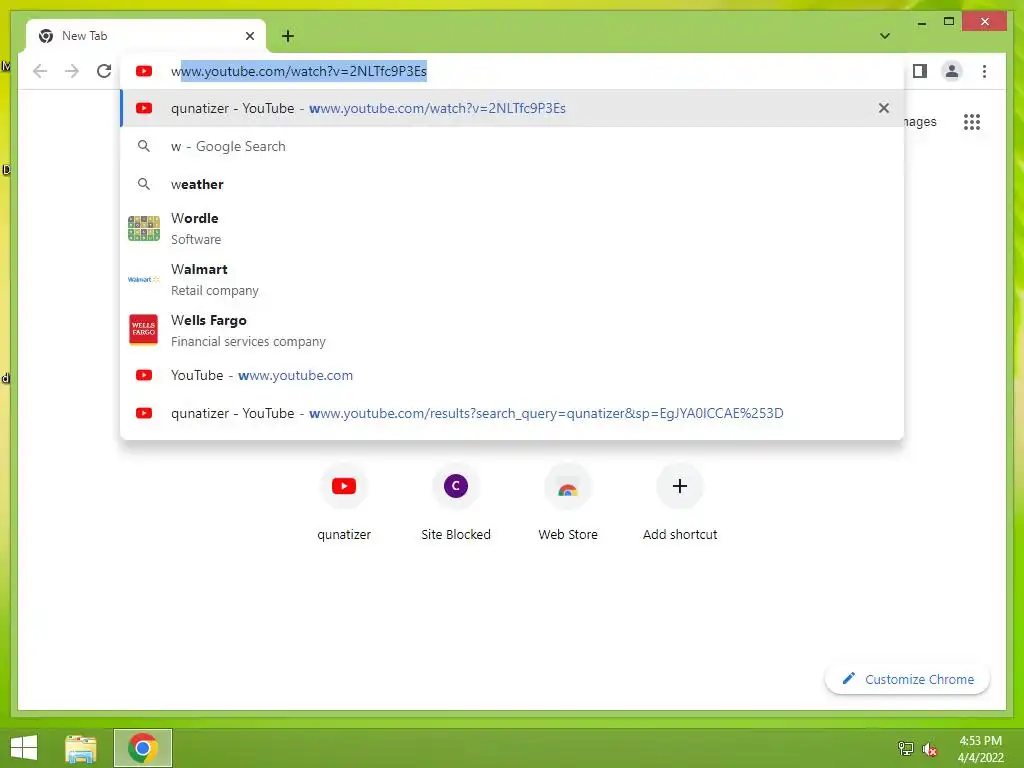The image size is (1024, 768).
Task: Select the 'weather' search suggestion
Action: (512, 184)
